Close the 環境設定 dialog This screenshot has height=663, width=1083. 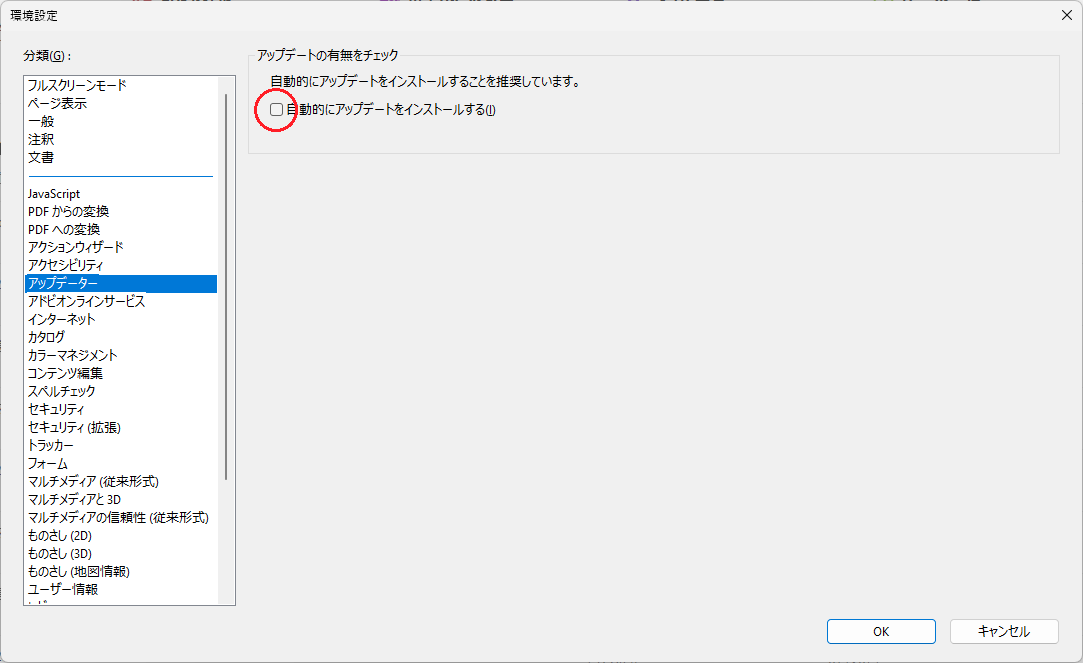[x=1066, y=15]
